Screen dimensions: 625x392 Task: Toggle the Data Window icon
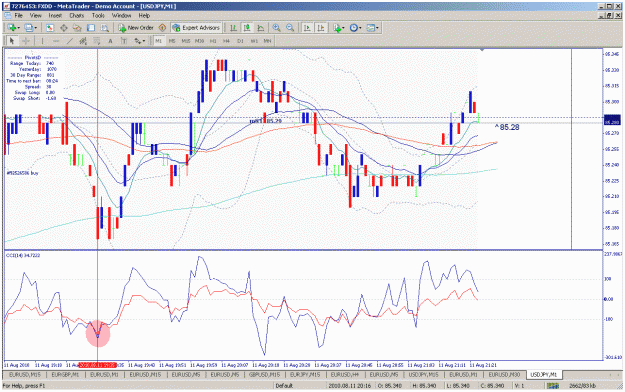[x=63, y=28]
